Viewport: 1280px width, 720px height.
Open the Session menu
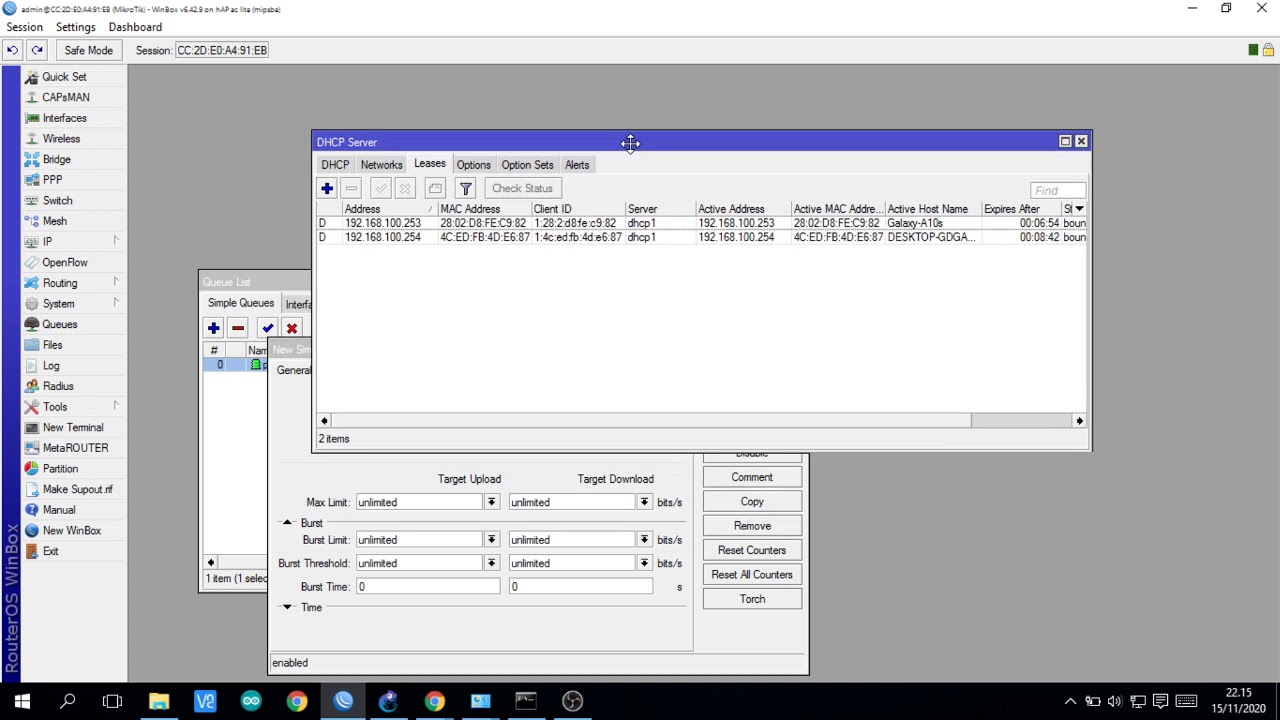[24, 27]
